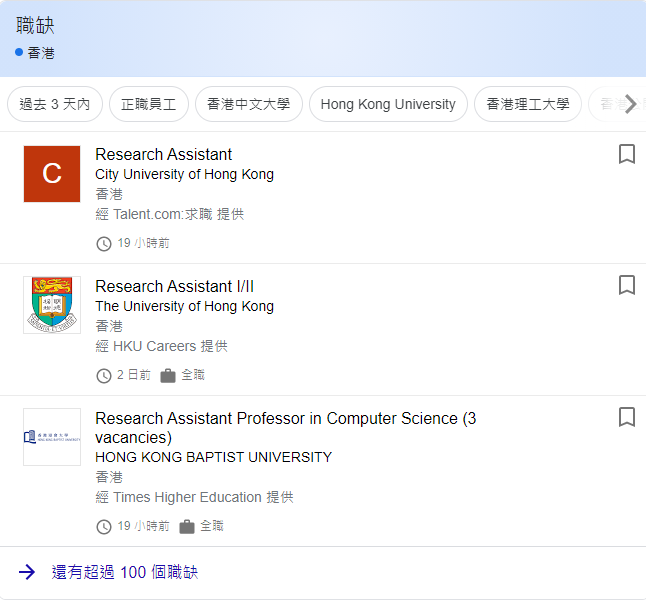Click the University of Hong Kong crest logo
Screen dimensions: 646x601
point(52,305)
